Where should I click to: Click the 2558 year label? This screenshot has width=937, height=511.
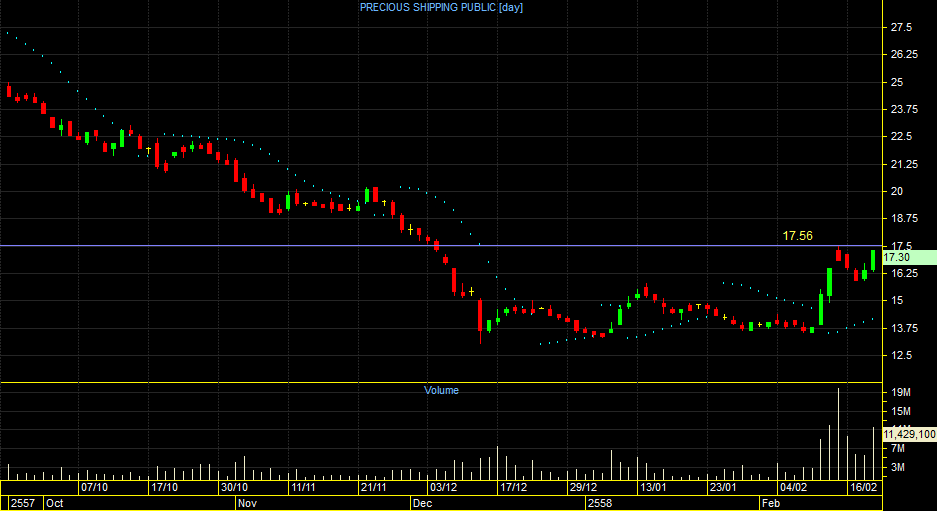[600, 503]
